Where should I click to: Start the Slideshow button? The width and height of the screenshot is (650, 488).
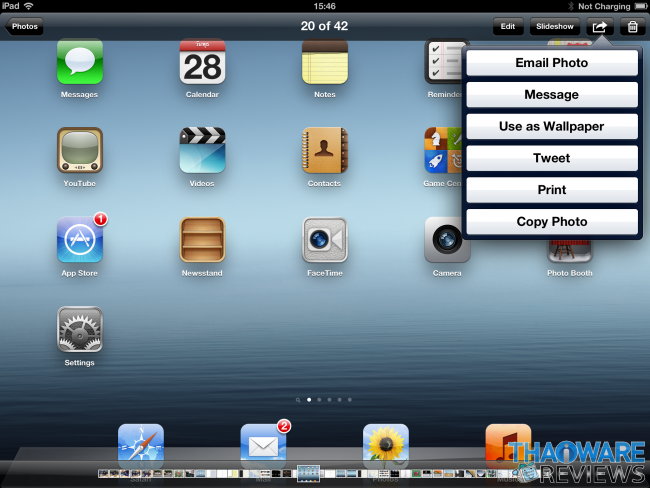(x=555, y=27)
